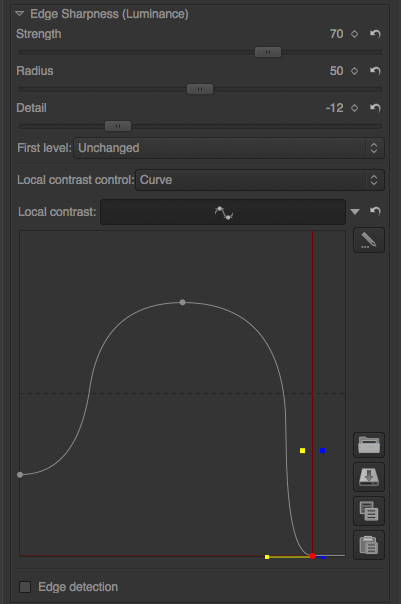Click the diamond icon next to Radius
This screenshot has height=604, width=401.
354,71
